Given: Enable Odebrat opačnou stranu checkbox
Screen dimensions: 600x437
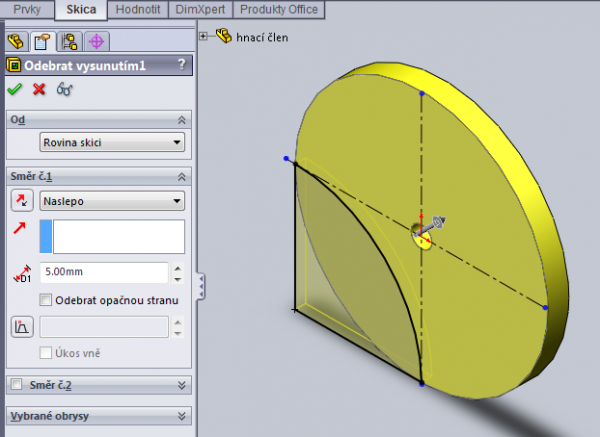Looking at the screenshot, I should point(46,300).
